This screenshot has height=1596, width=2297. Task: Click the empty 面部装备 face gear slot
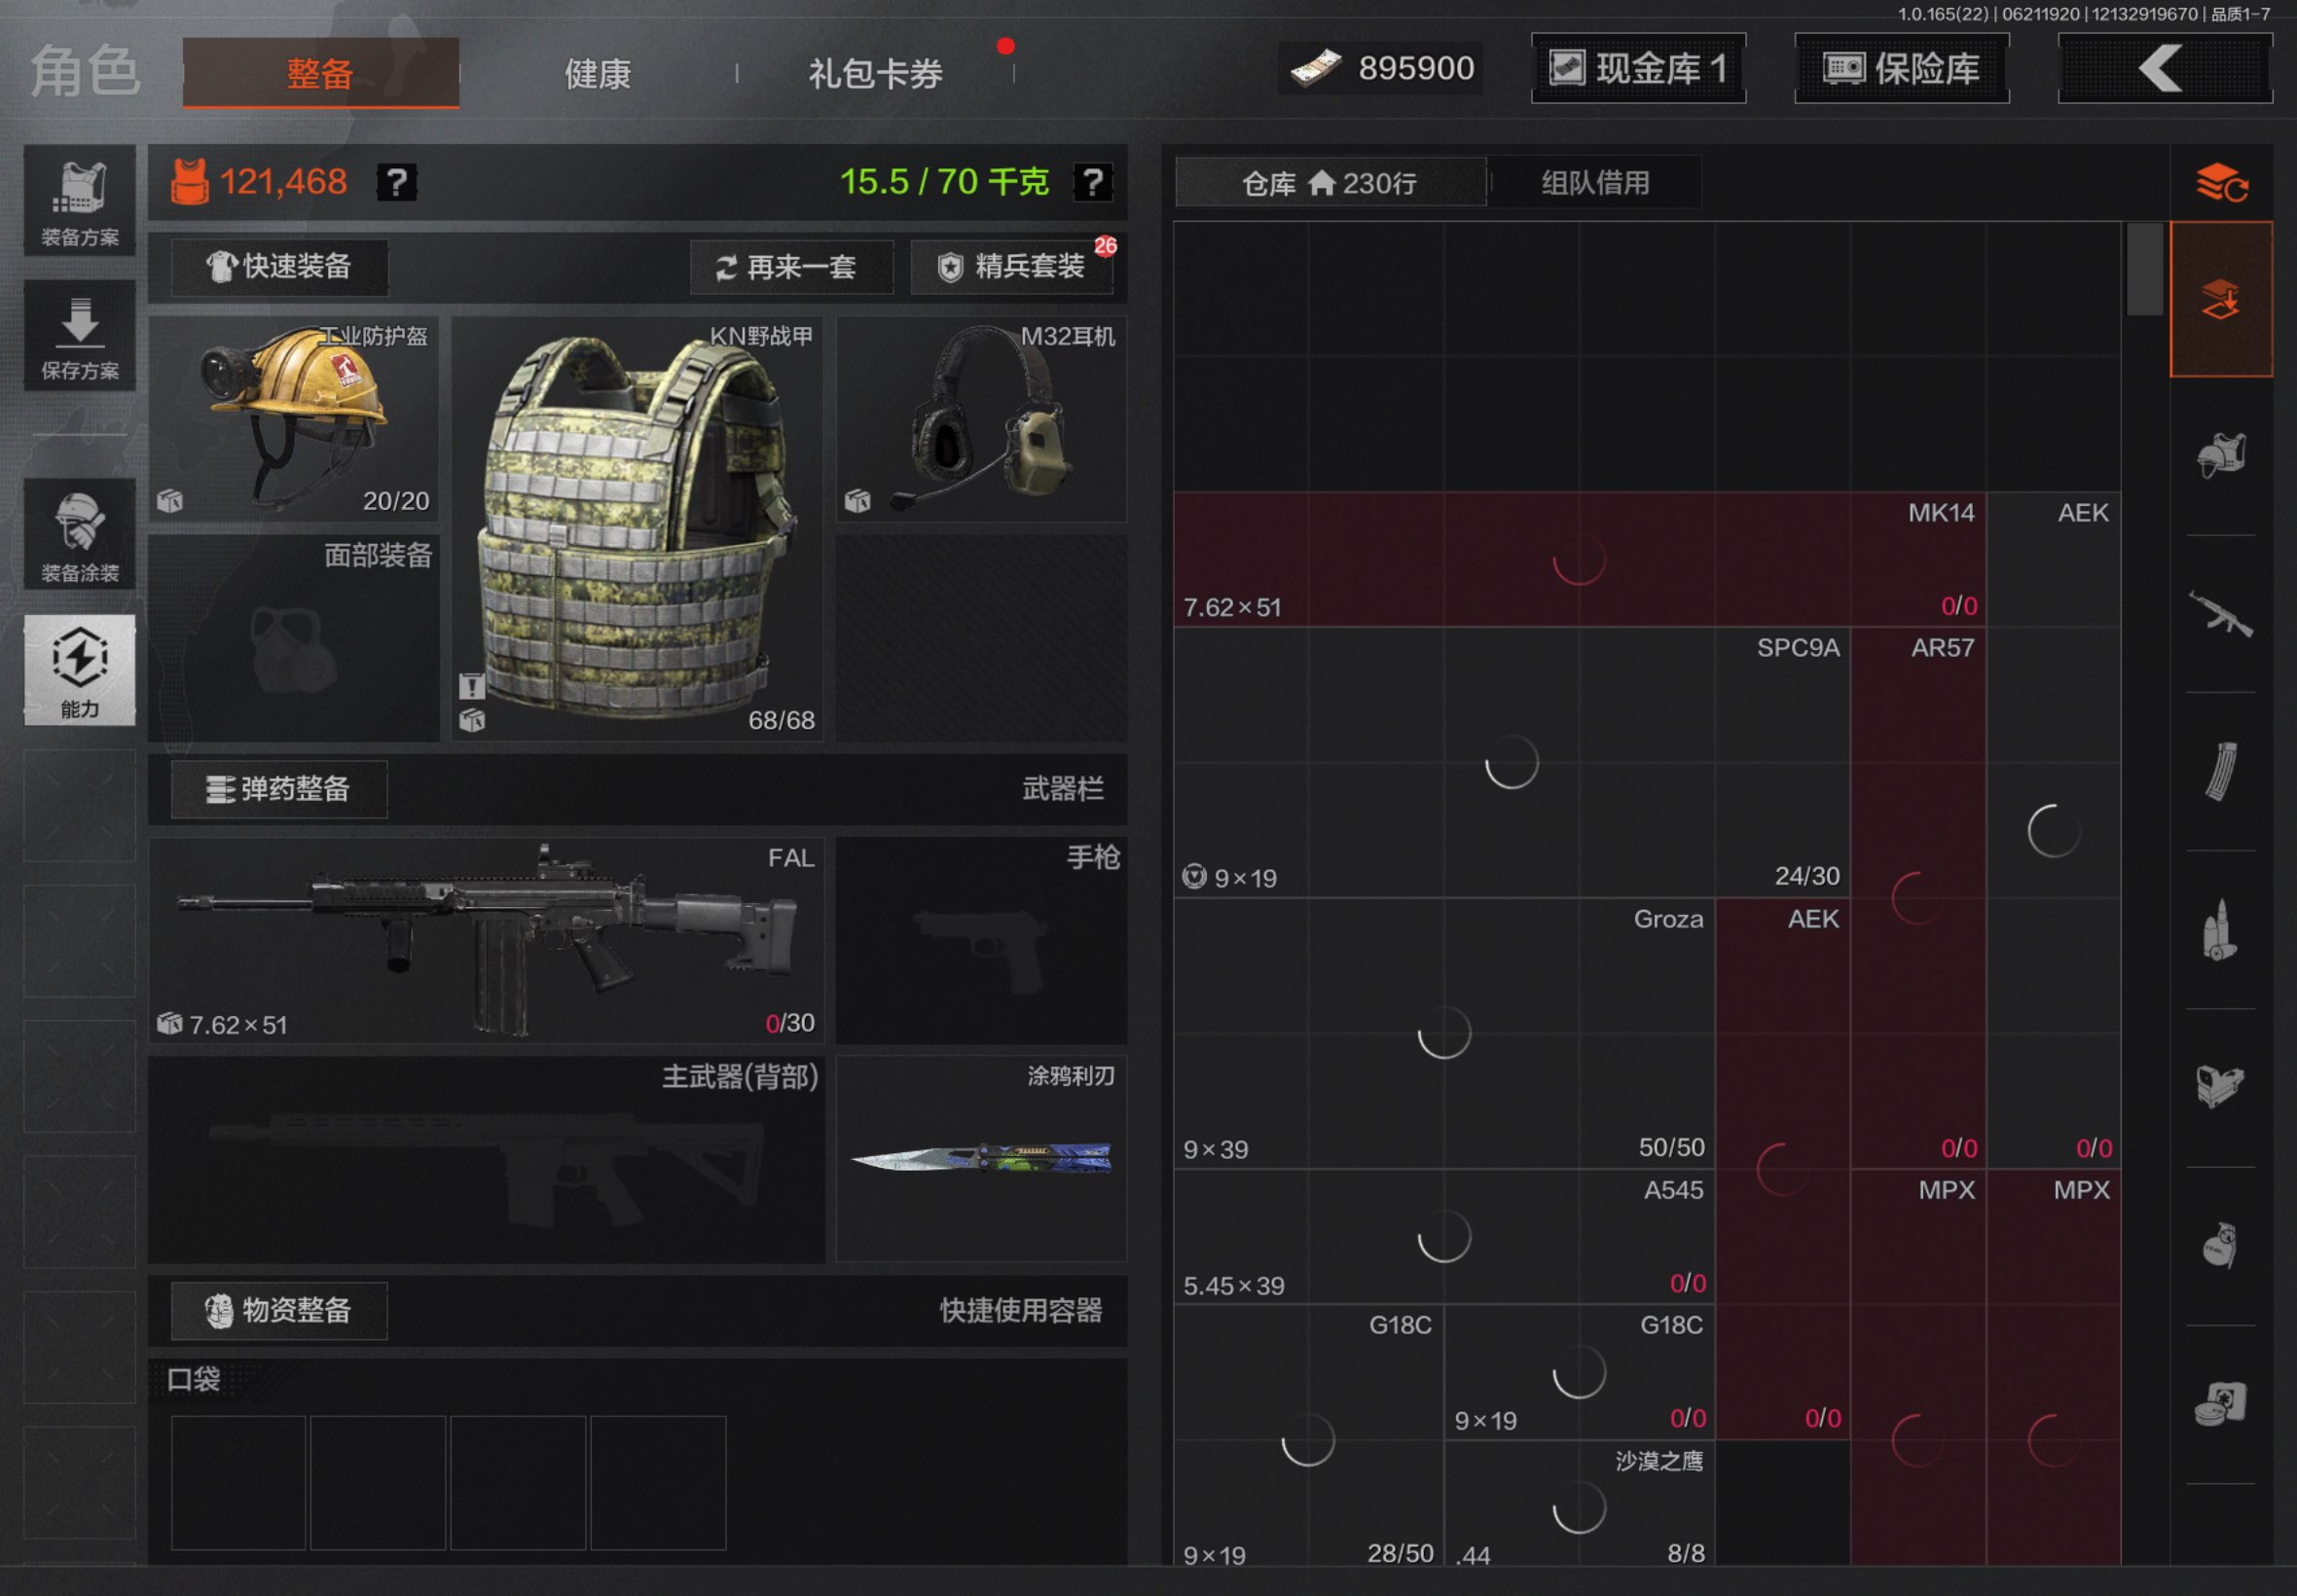(294, 638)
